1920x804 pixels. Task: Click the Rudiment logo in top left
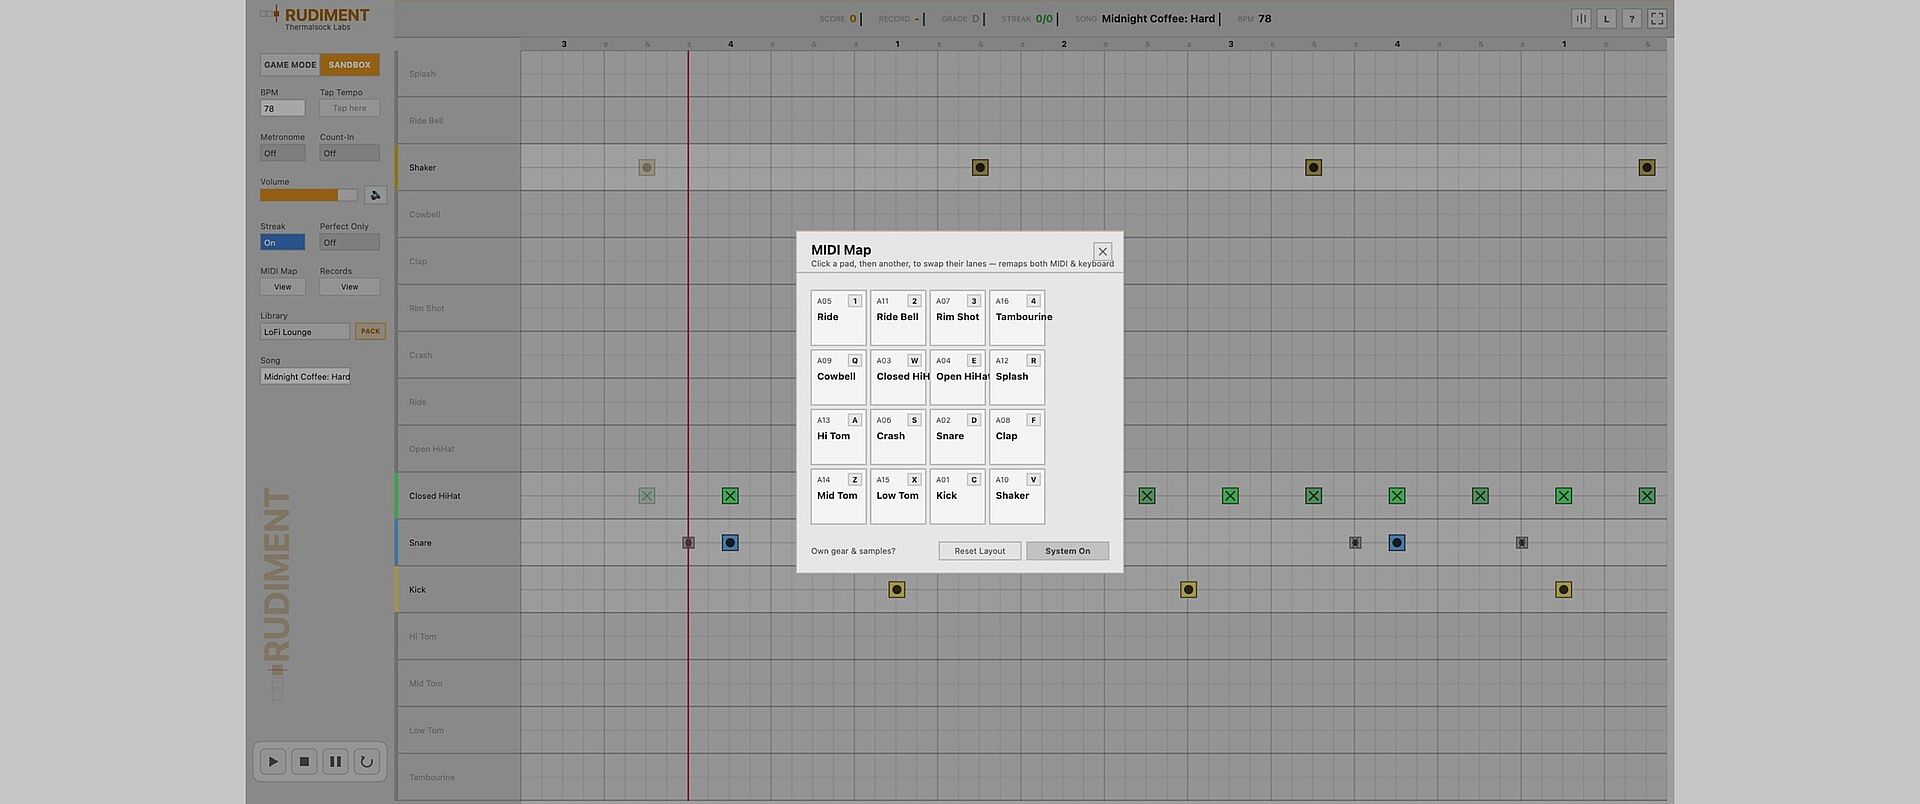tap(314, 17)
